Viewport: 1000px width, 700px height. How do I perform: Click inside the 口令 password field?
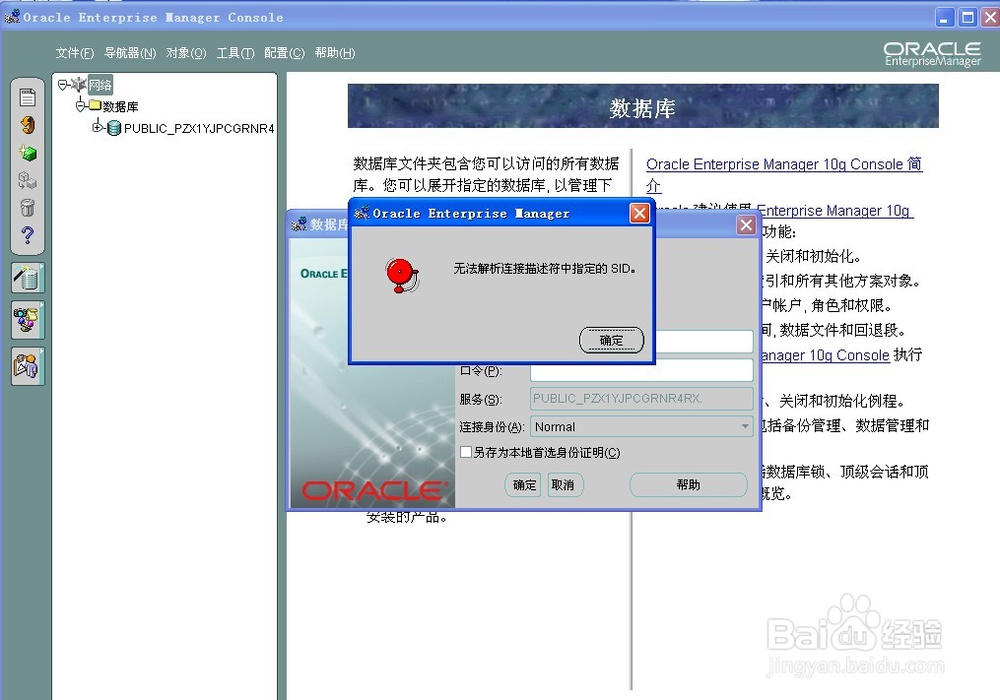click(x=640, y=370)
